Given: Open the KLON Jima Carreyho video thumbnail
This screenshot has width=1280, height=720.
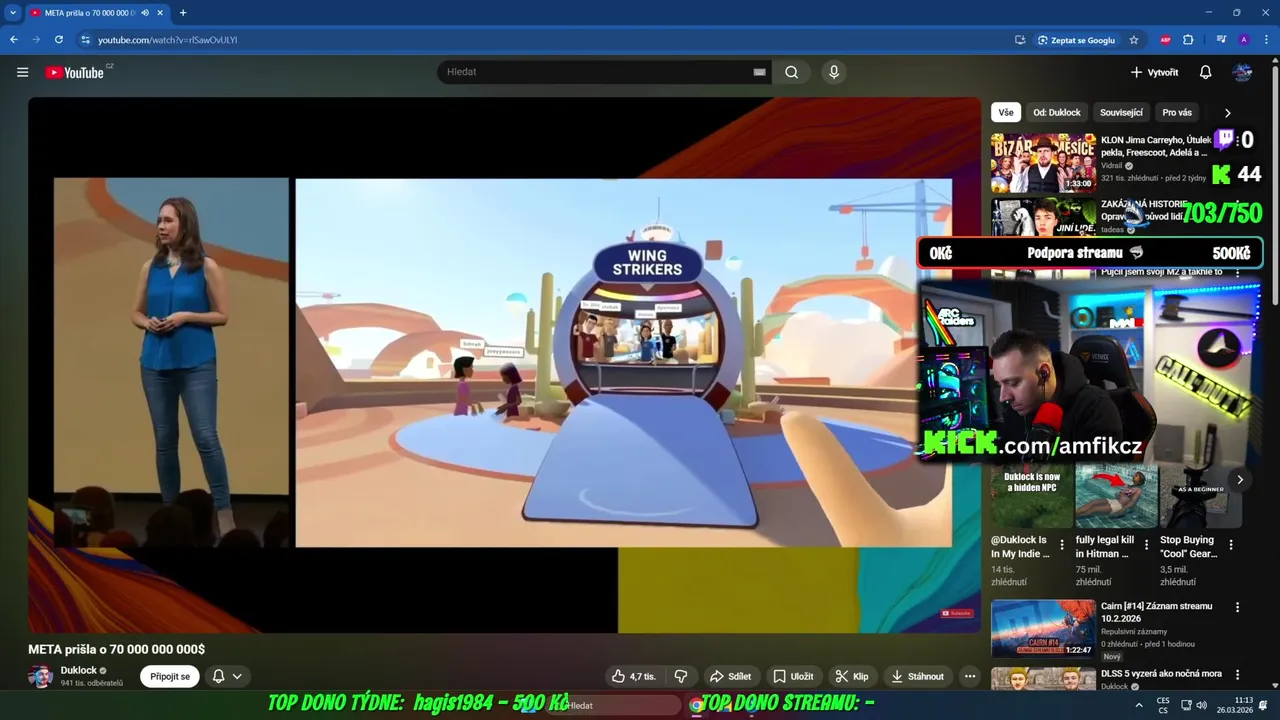Looking at the screenshot, I should pyautogui.click(x=1043, y=162).
